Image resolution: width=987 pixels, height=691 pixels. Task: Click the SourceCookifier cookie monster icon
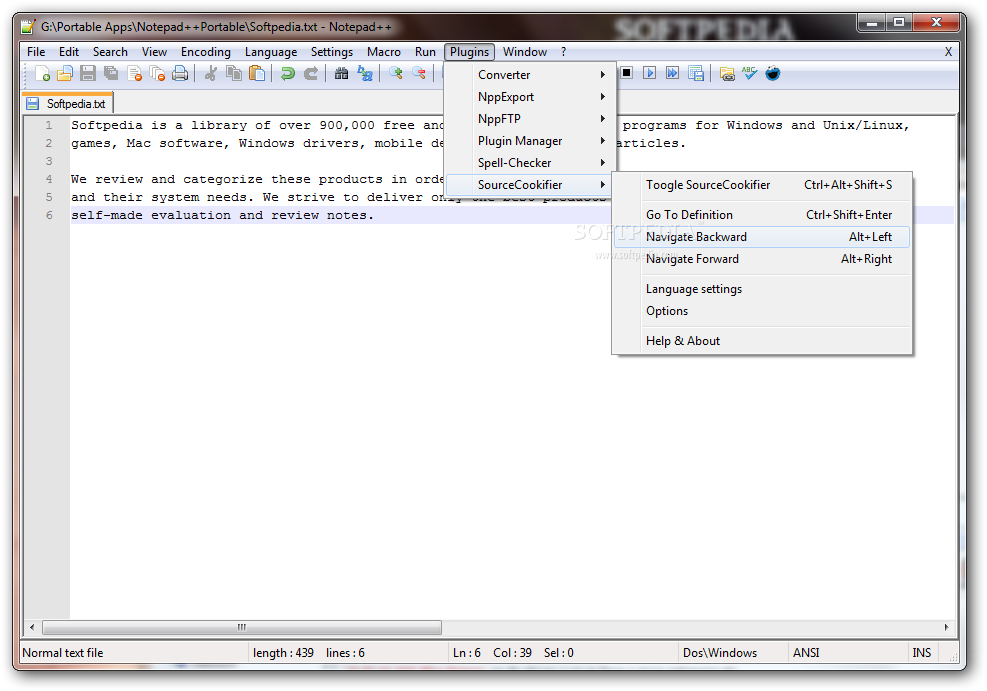(x=773, y=73)
